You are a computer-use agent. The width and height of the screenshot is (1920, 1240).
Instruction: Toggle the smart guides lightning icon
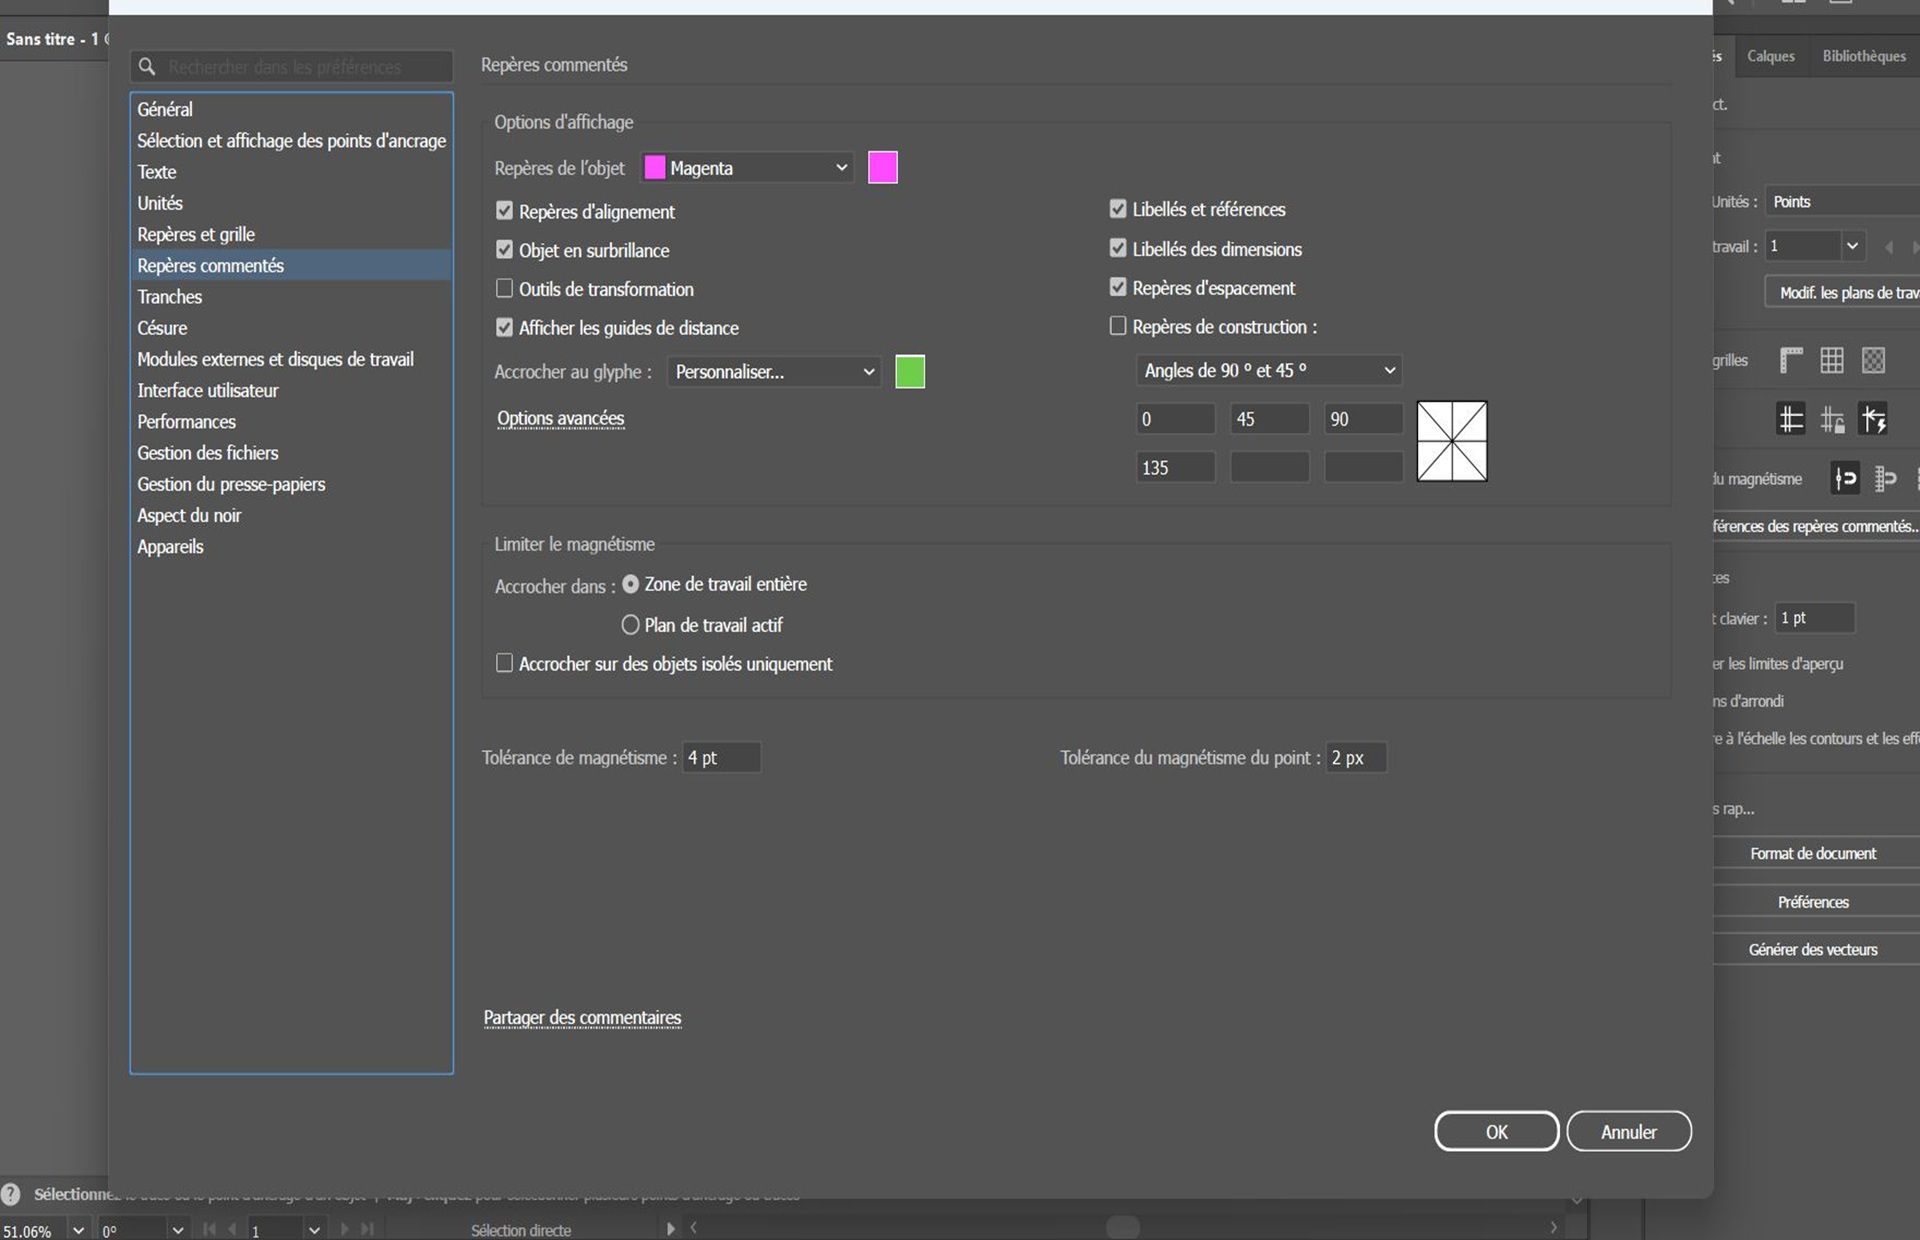pyautogui.click(x=1873, y=419)
